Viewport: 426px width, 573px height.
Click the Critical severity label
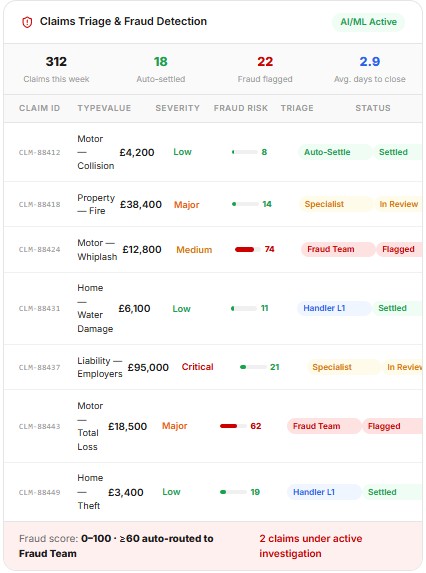point(198,367)
